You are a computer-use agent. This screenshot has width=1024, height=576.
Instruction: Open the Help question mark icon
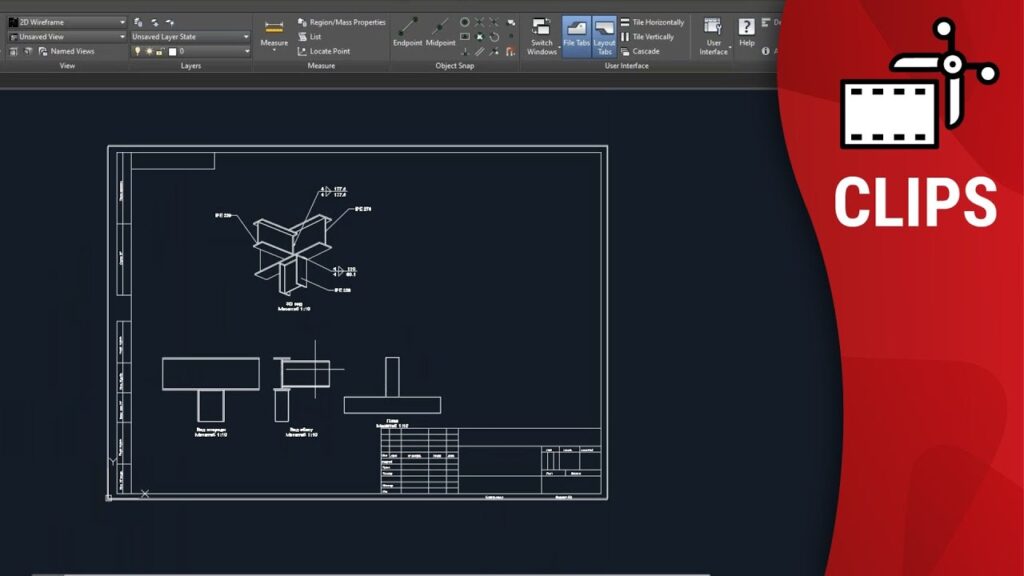pyautogui.click(x=746, y=29)
